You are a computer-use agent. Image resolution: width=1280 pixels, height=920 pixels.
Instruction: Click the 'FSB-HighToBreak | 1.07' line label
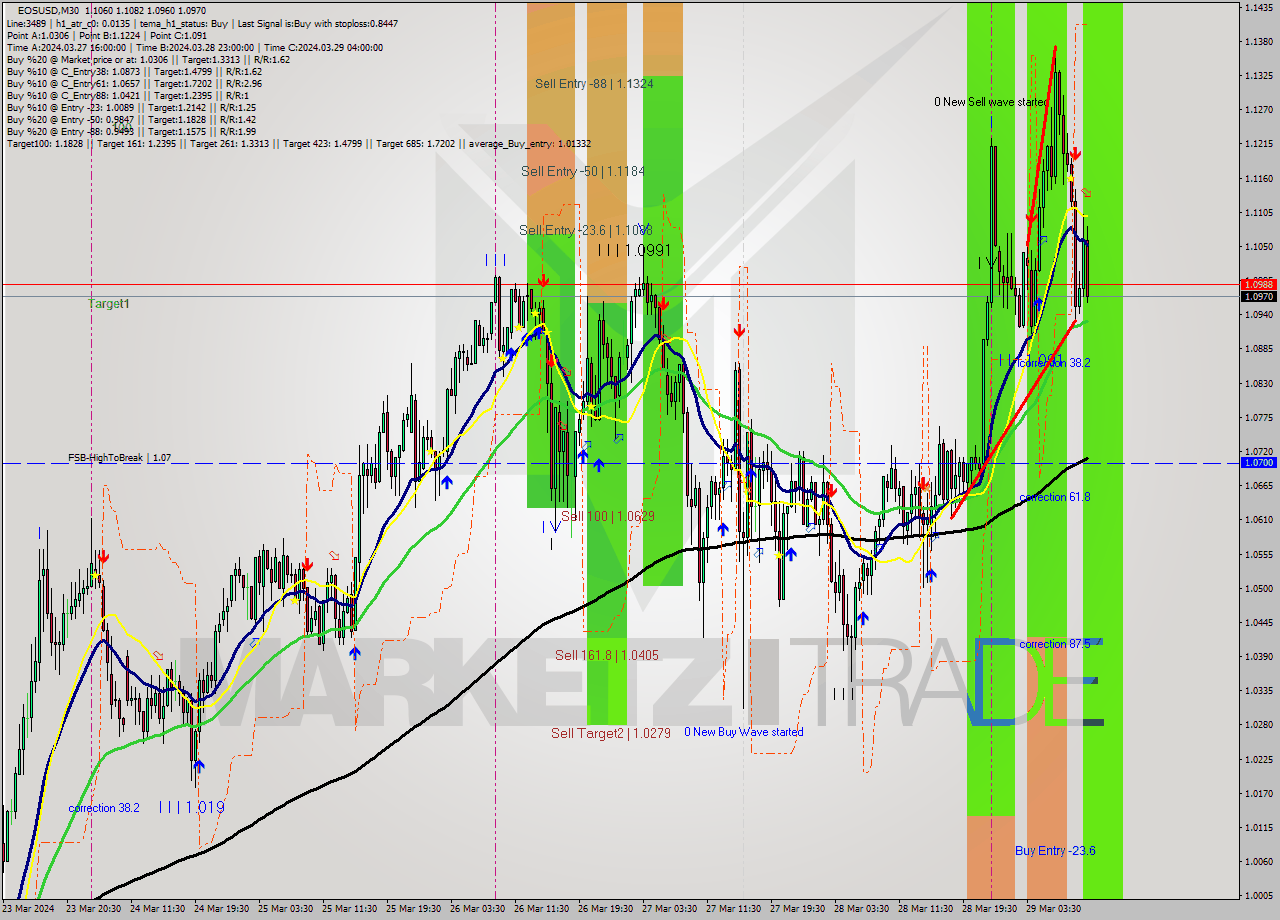click(x=119, y=457)
